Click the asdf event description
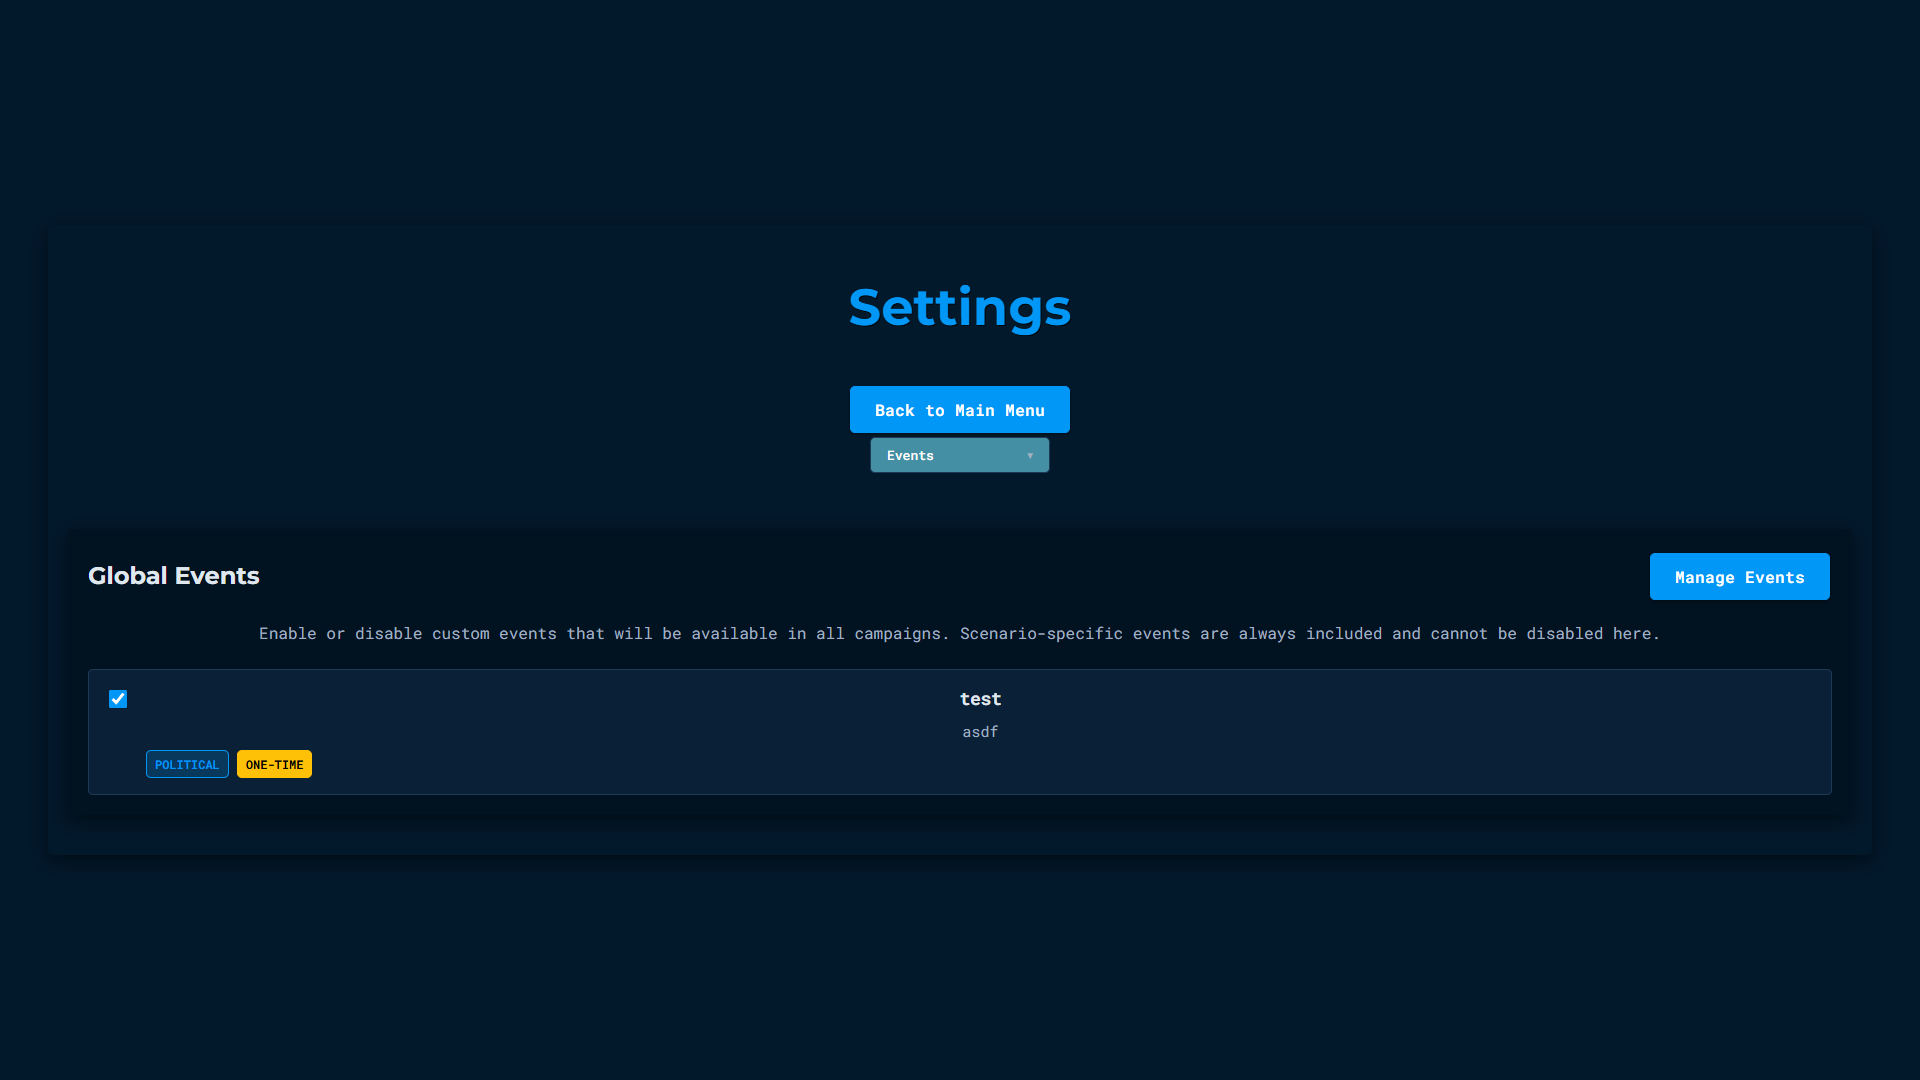The width and height of the screenshot is (1920, 1080). click(x=980, y=732)
